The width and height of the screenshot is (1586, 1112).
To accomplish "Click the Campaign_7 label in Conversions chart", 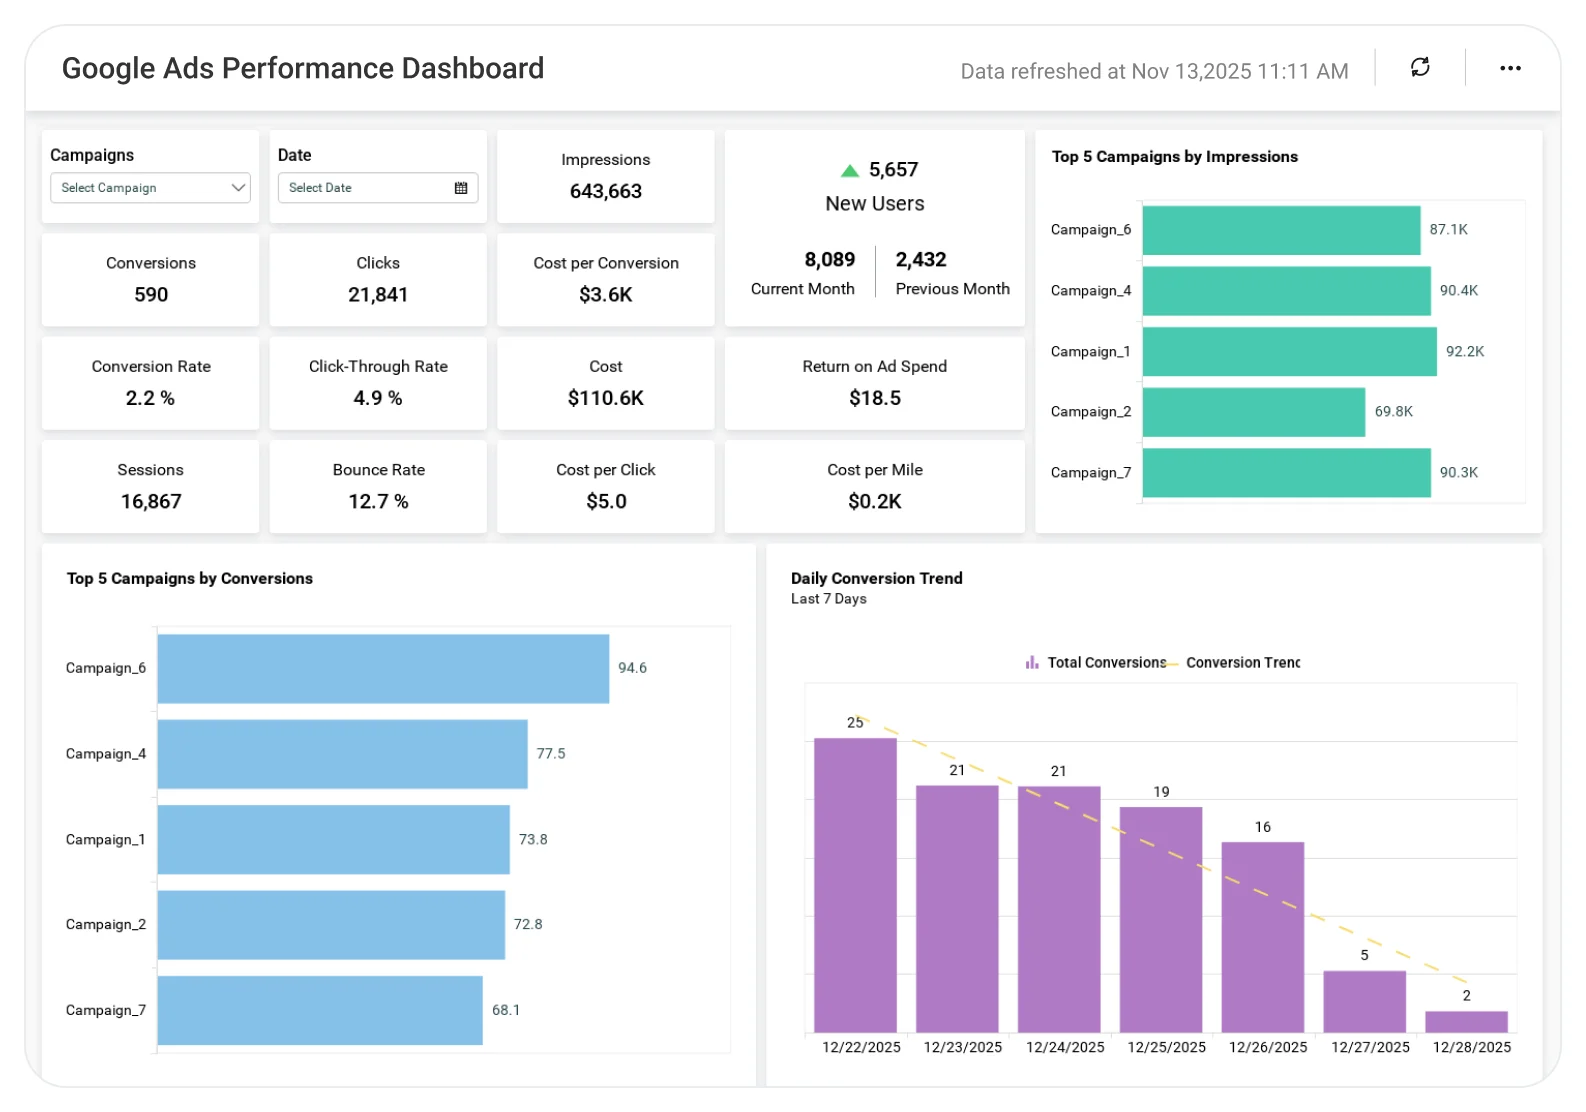I will (x=106, y=1011).
